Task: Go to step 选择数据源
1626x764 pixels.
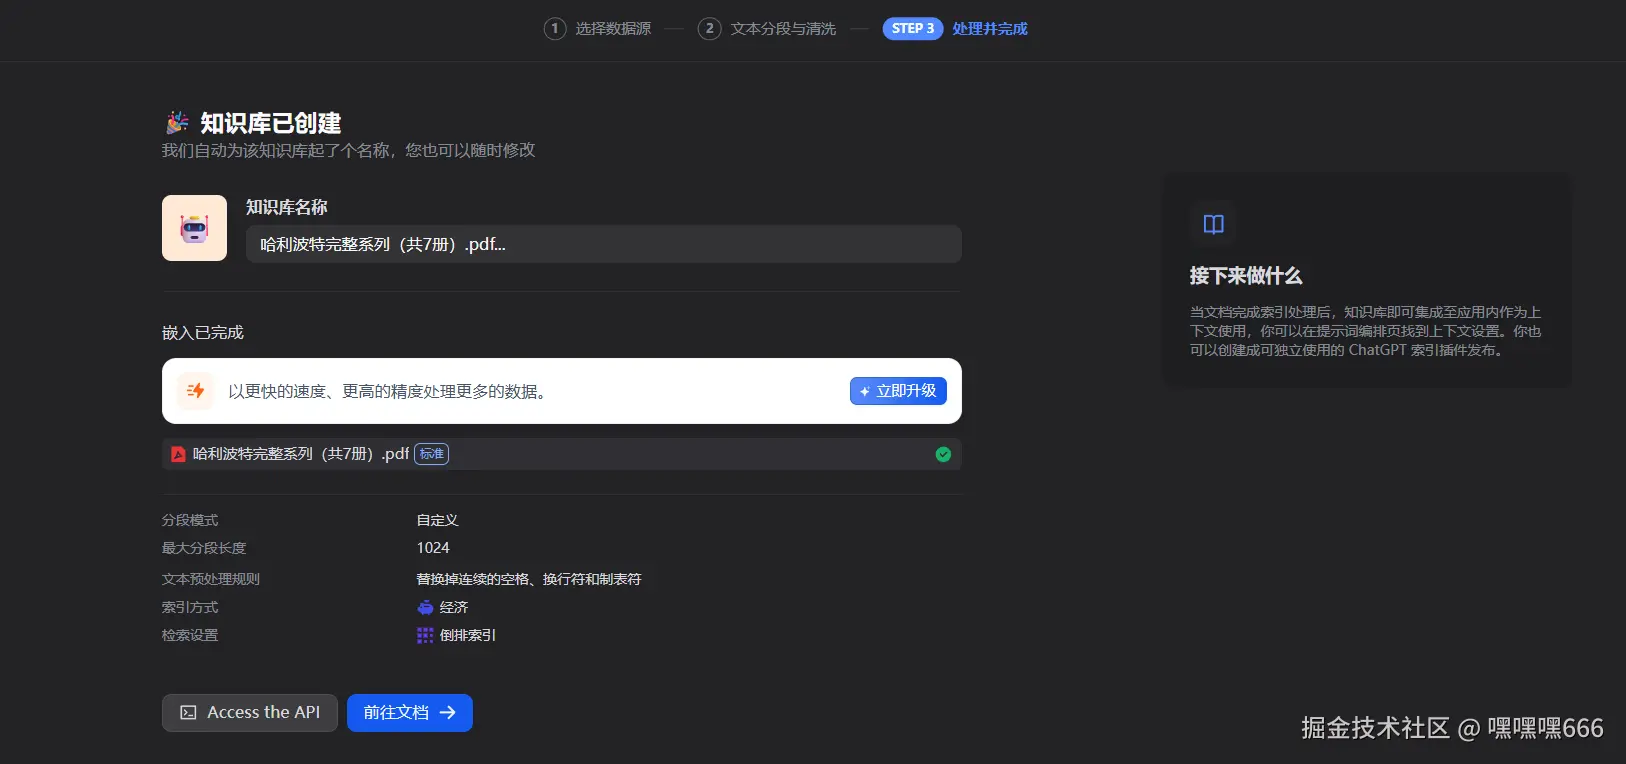Action: [613, 29]
